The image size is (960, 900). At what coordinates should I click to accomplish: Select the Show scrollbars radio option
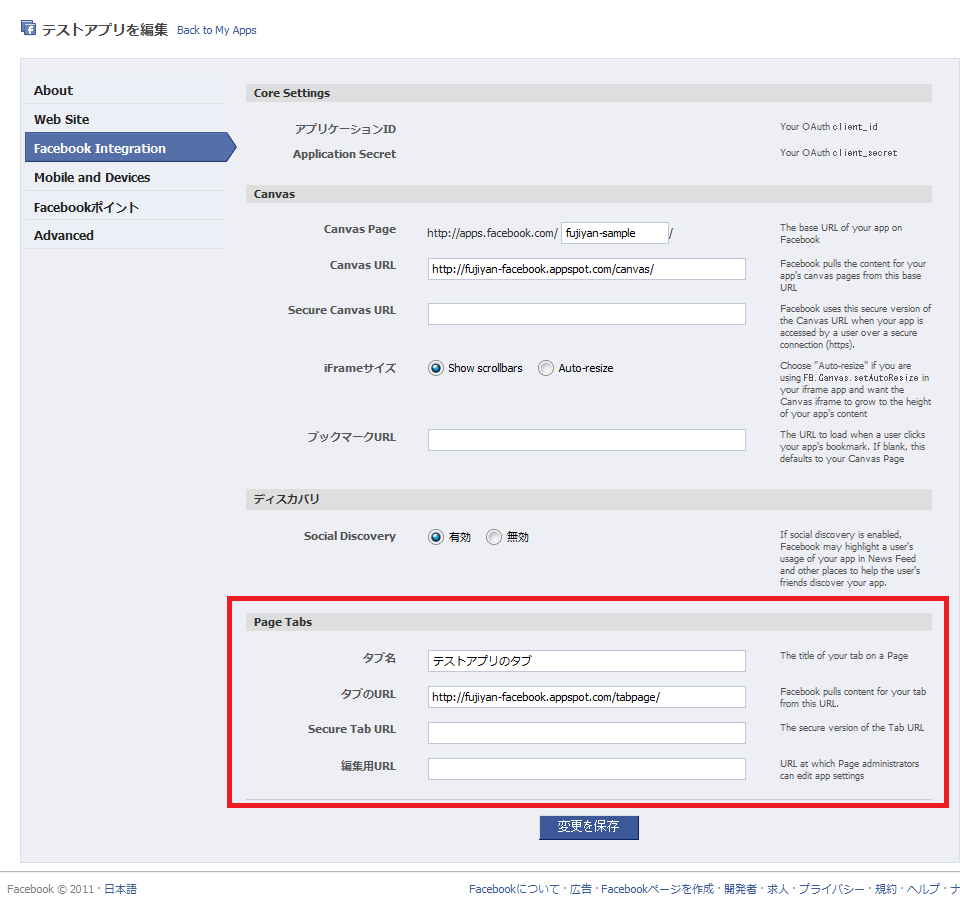click(435, 368)
